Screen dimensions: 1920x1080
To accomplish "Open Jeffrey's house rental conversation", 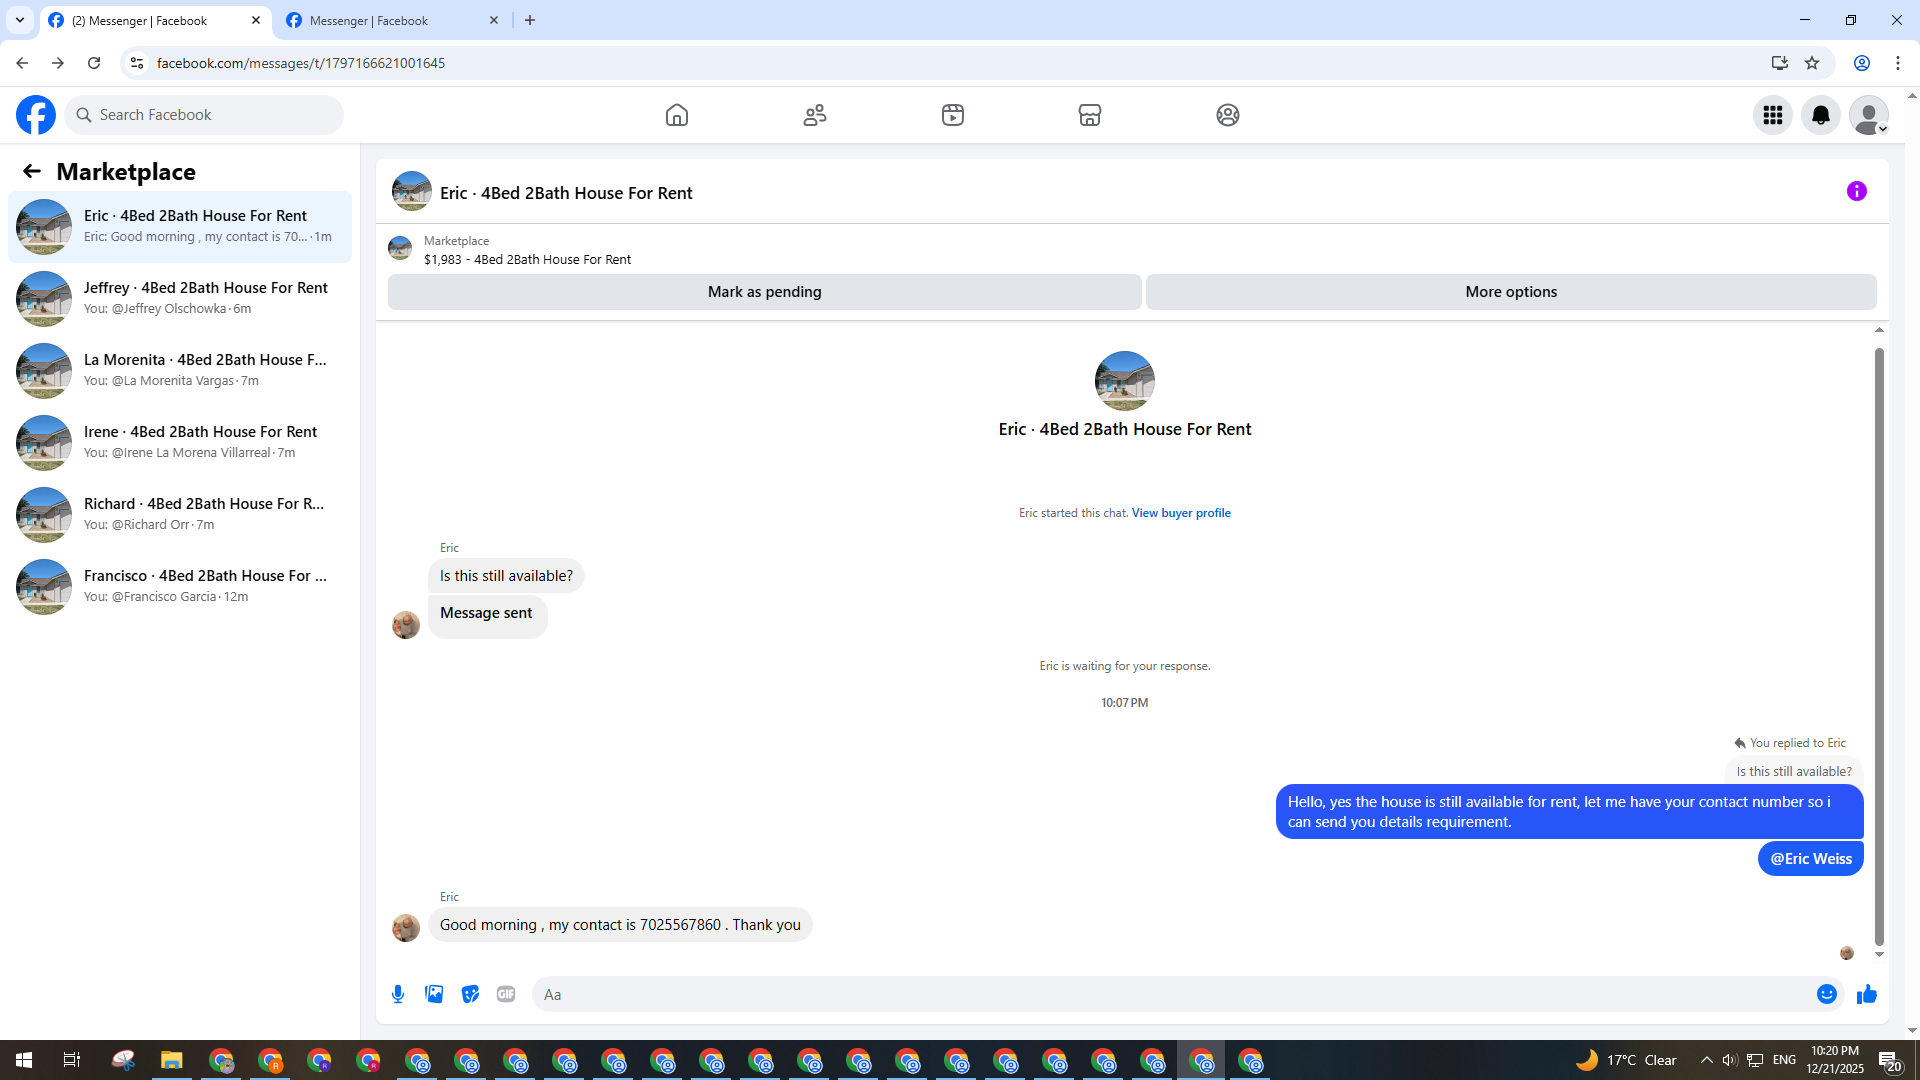I will tap(180, 298).
